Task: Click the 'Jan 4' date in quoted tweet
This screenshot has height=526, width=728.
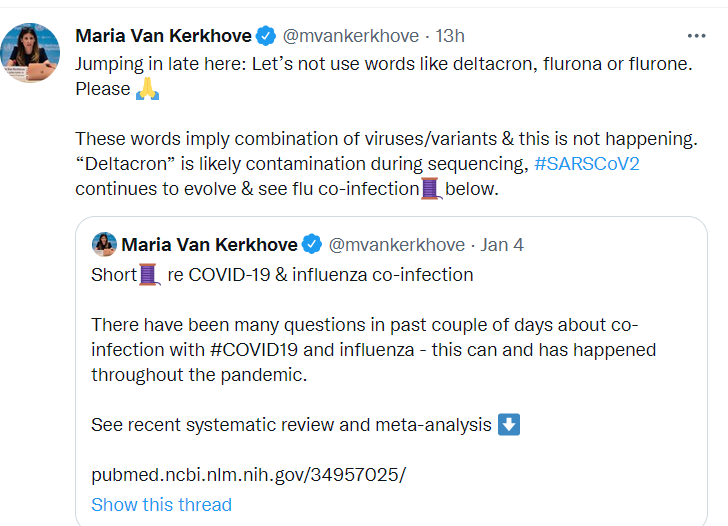Action: pos(502,245)
